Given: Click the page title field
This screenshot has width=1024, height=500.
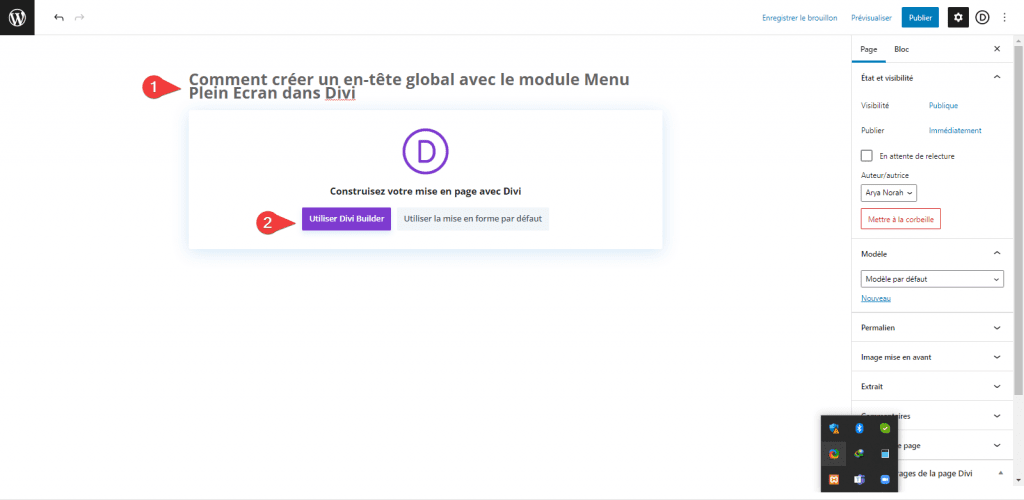Looking at the screenshot, I should [x=409, y=87].
